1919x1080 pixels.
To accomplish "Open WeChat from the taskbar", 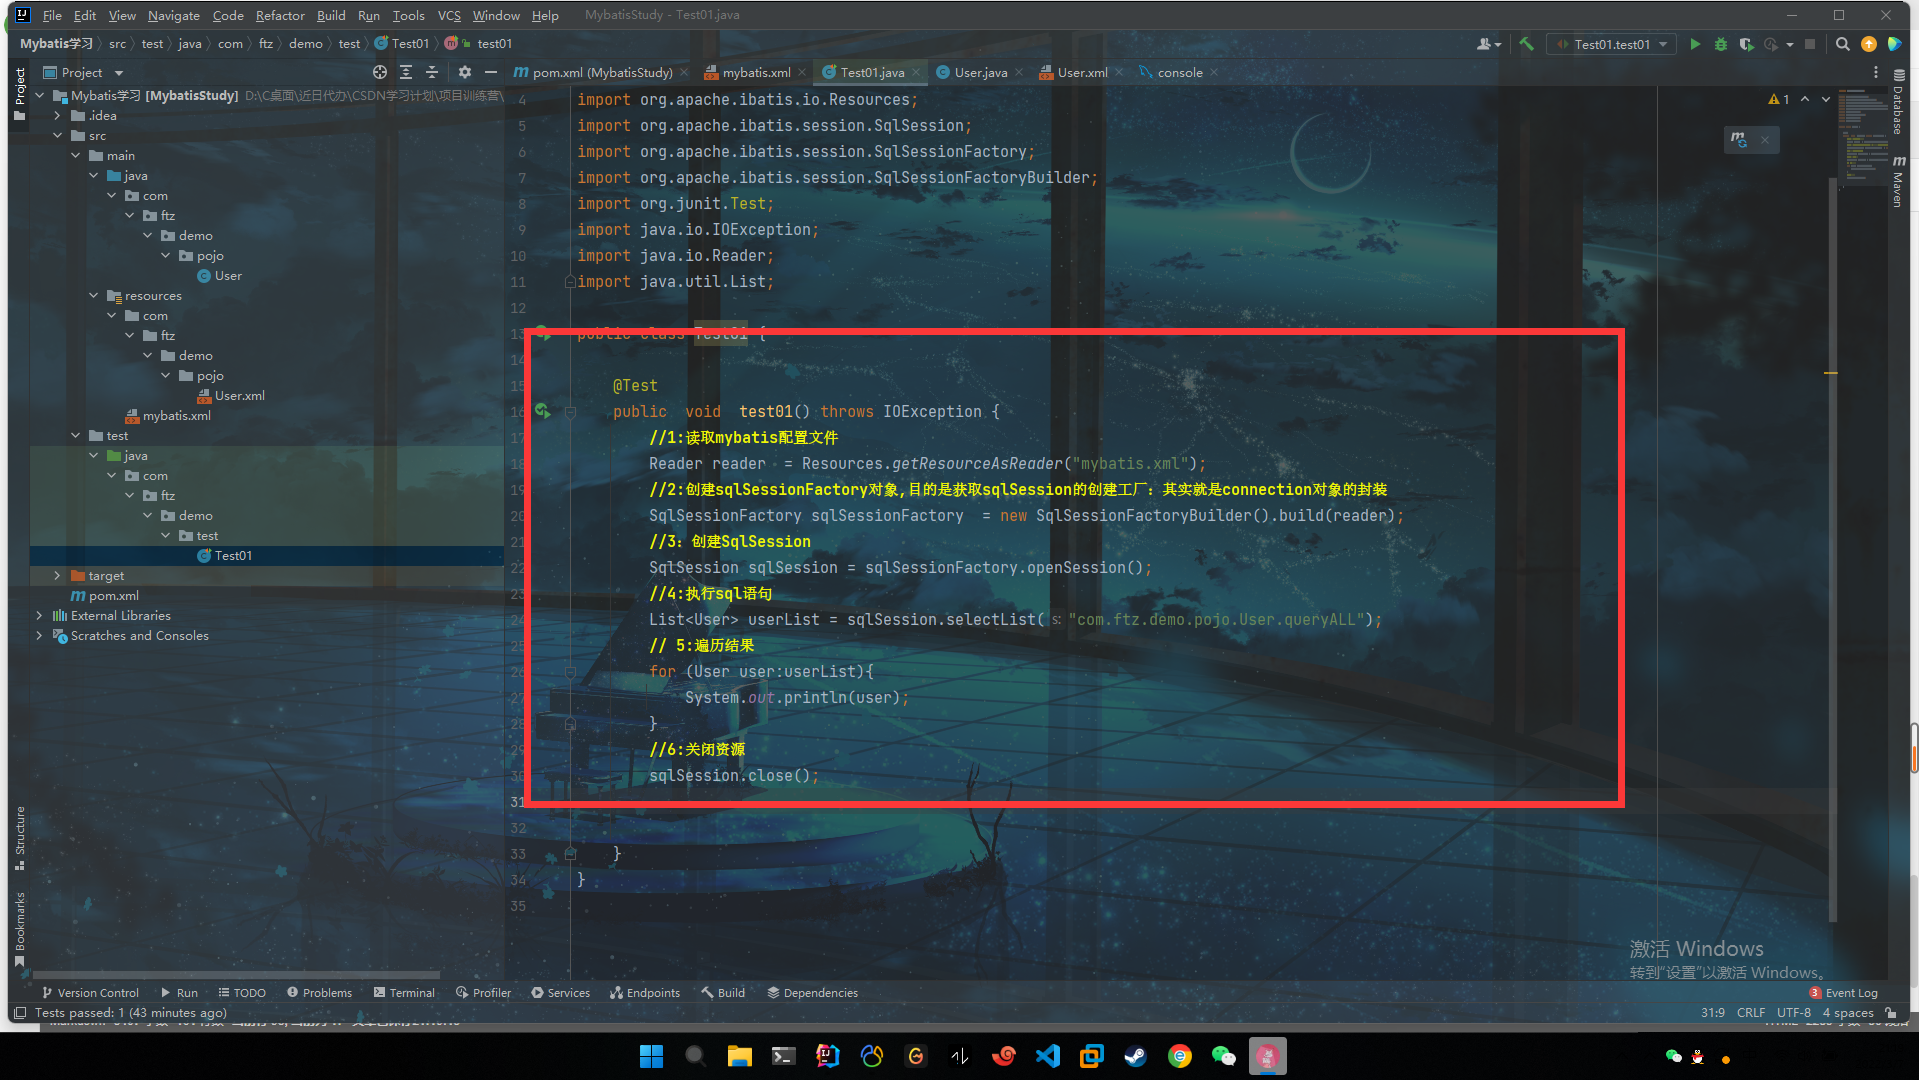I will pos(1223,1056).
